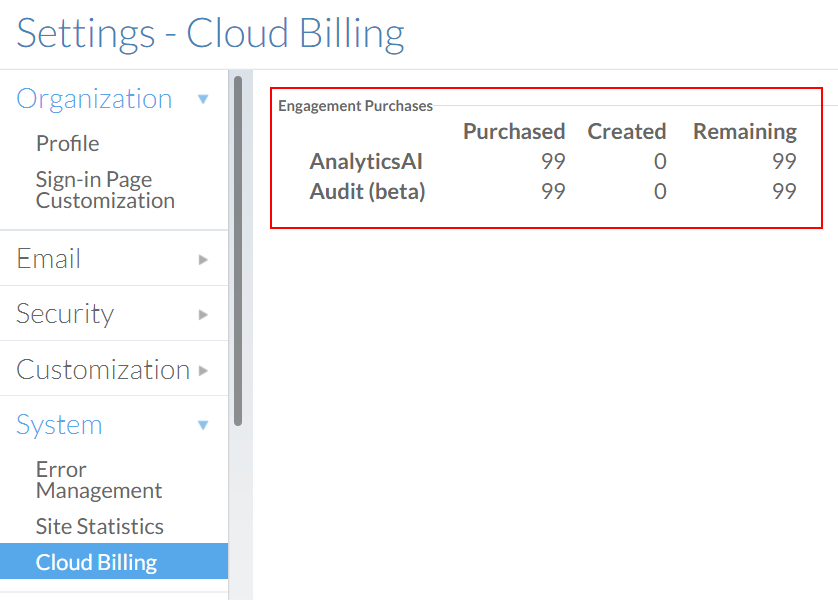
Task: Click the AnalyticsAI row label
Action: 366,161
